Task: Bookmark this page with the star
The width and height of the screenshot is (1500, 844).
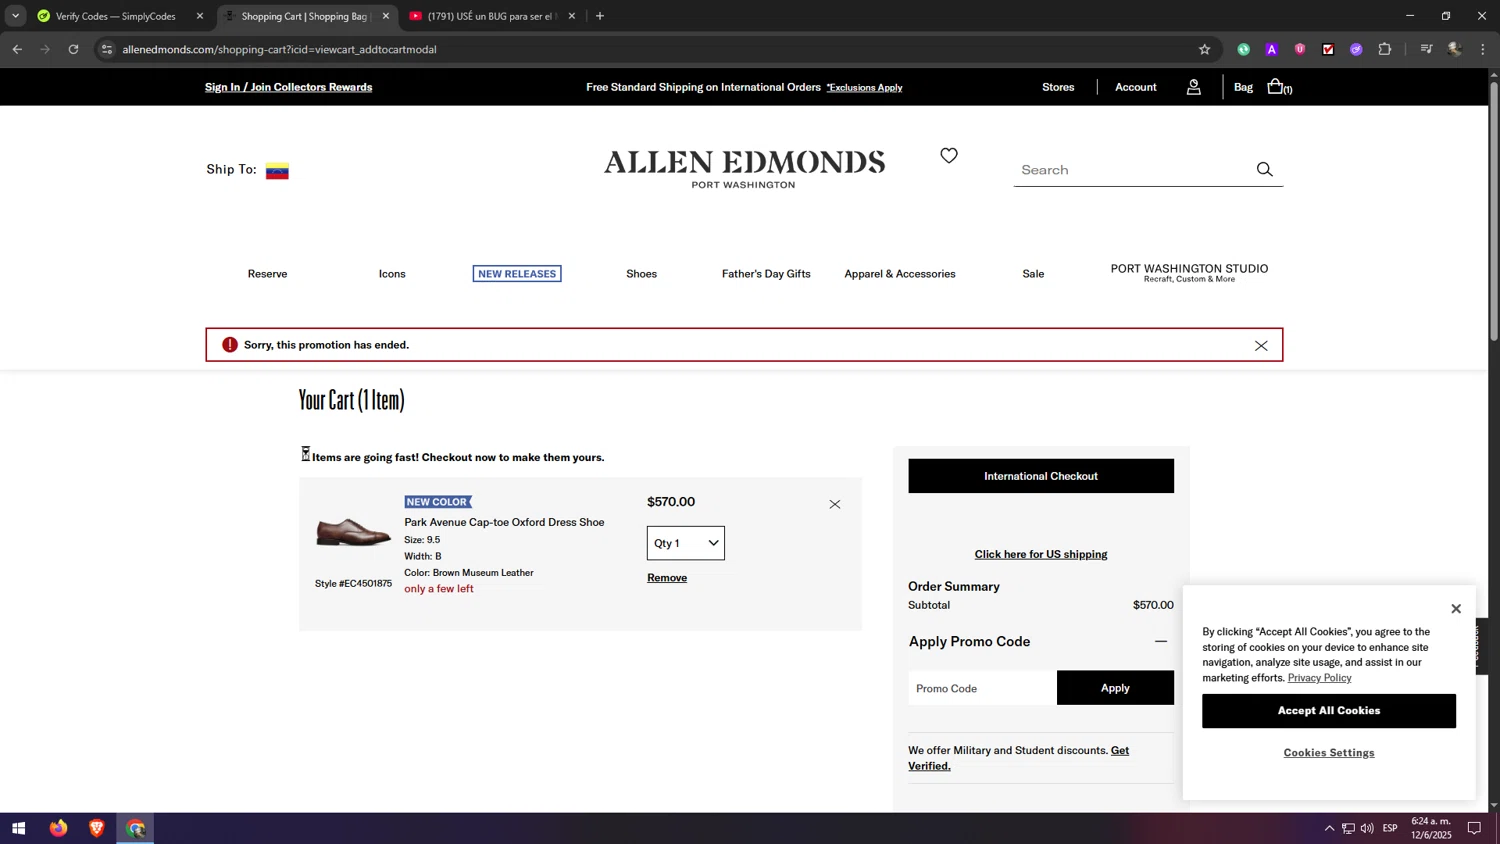Action: point(1204,49)
